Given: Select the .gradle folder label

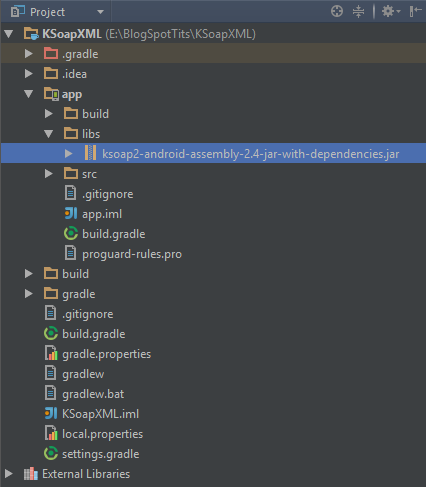Looking at the screenshot, I should pyautogui.click(x=80, y=54).
